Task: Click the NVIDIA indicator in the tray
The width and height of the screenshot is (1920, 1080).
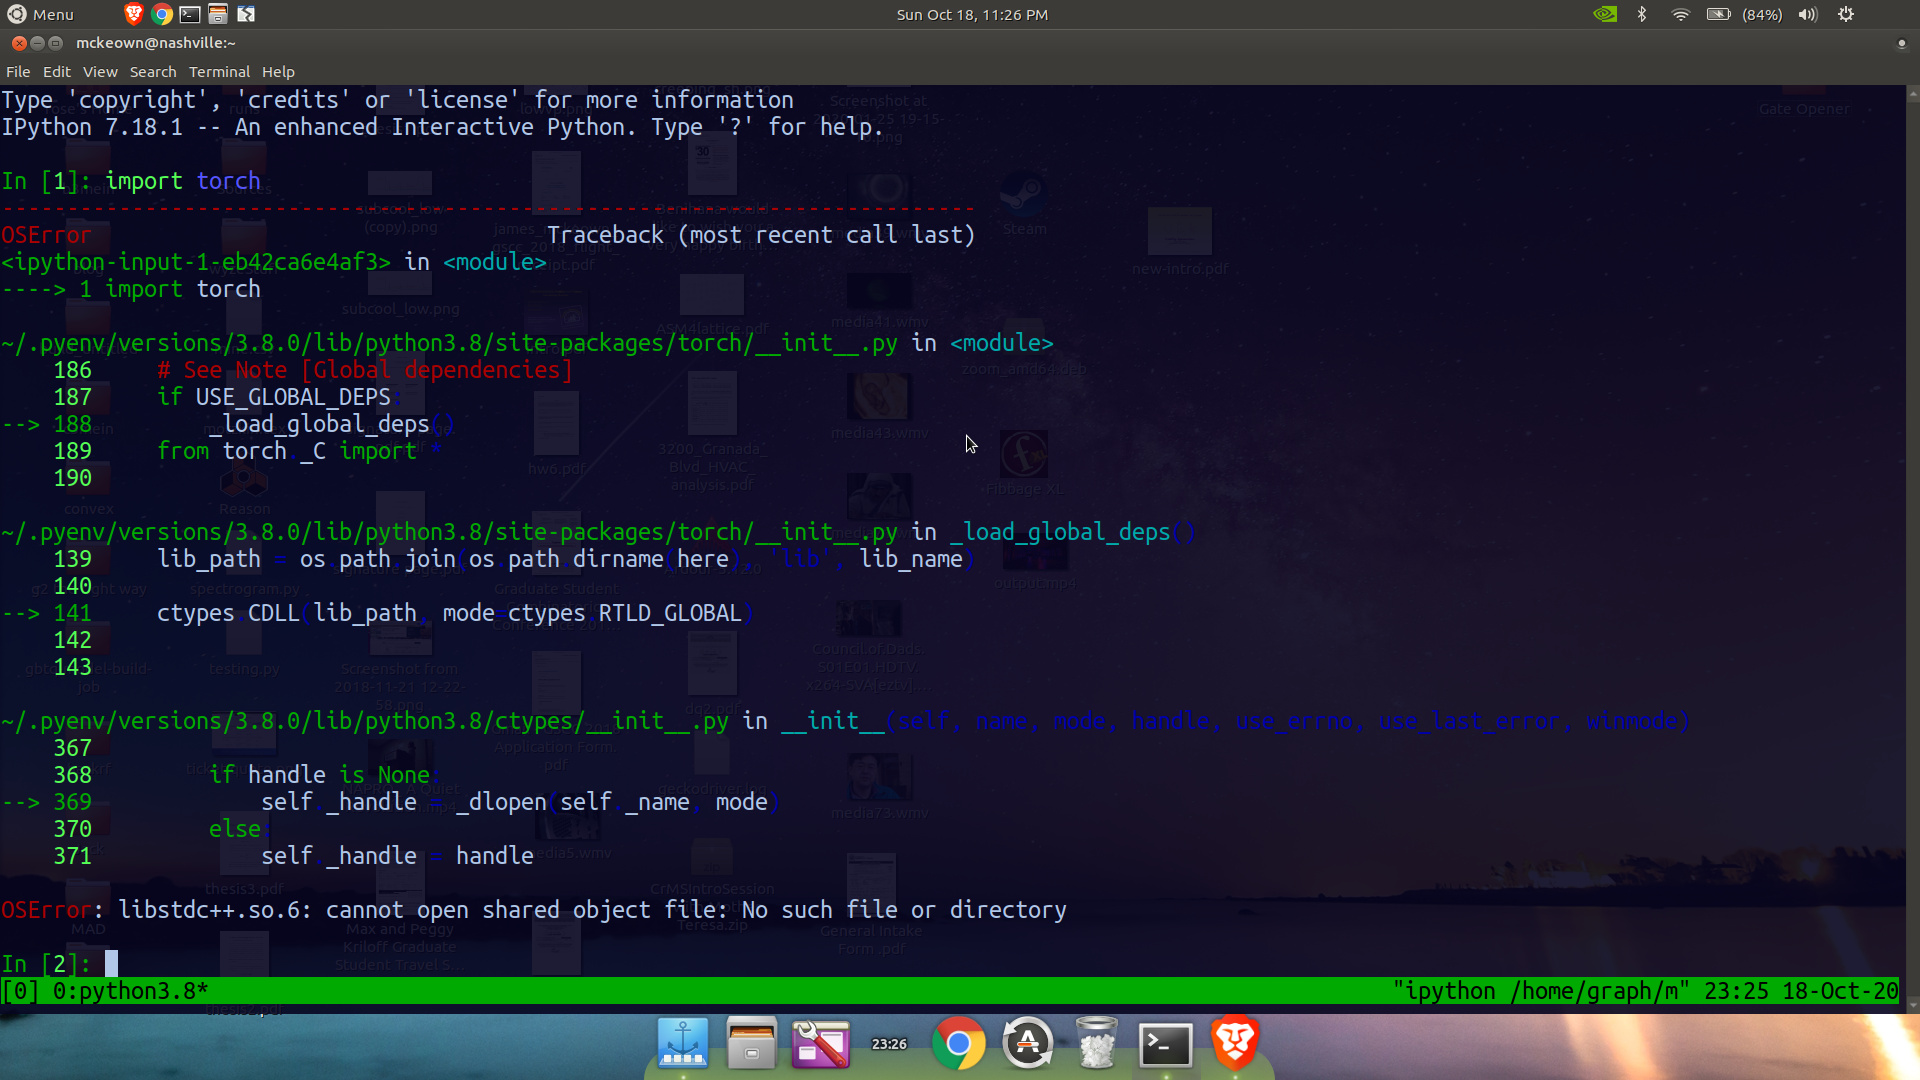Action: 1604,14
